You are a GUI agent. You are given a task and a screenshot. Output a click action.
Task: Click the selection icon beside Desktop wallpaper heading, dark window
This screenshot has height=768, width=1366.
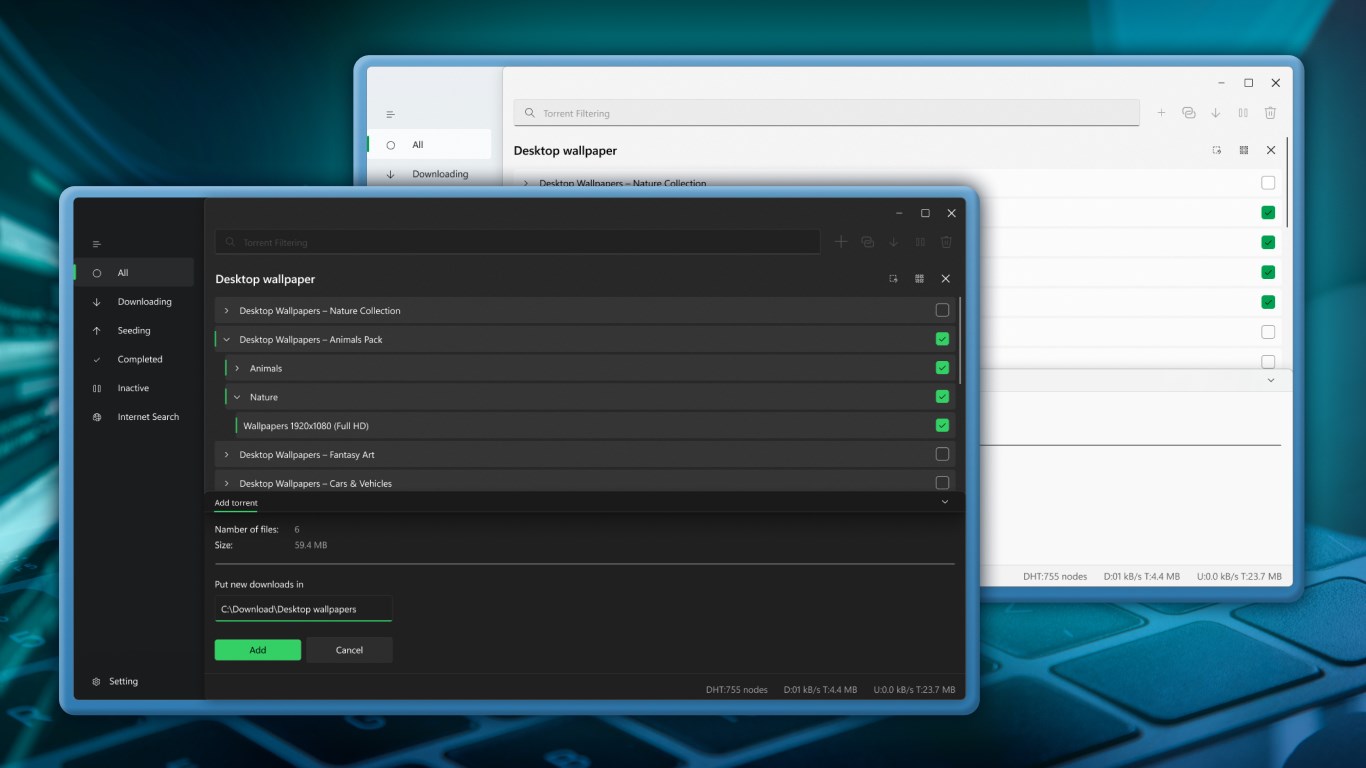(893, 279)
